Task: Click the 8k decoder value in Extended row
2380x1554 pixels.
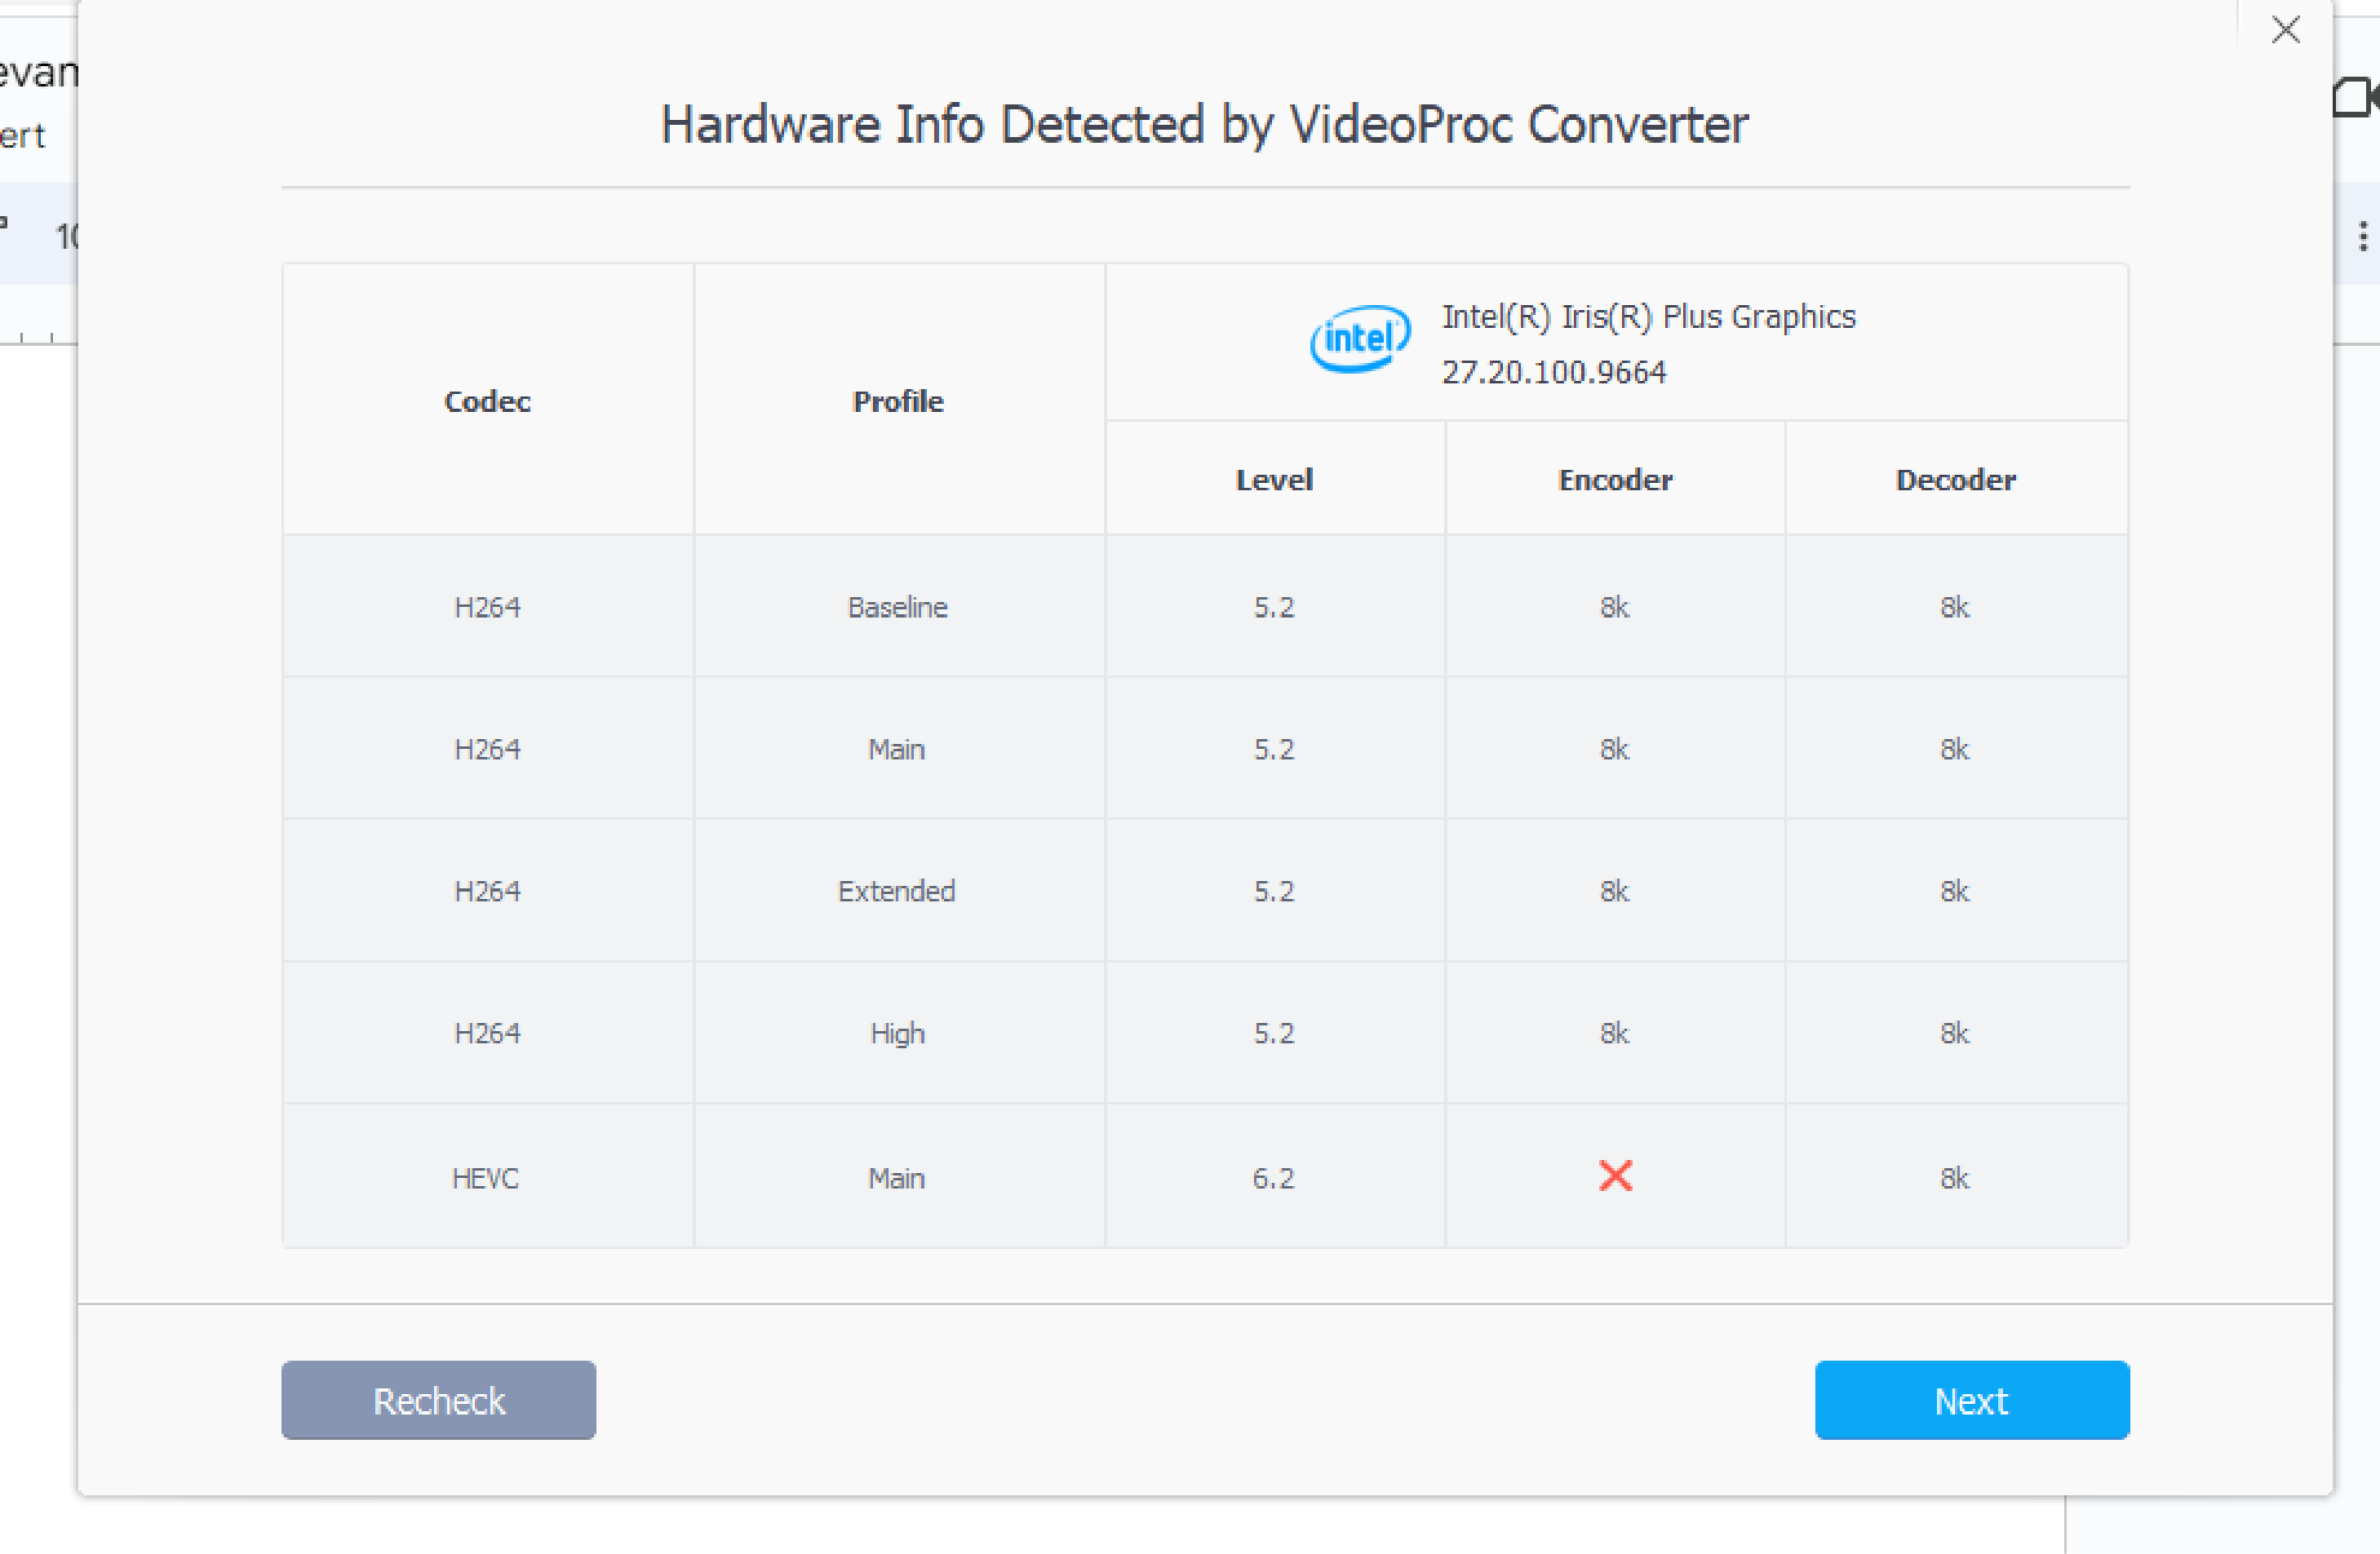Action: [1955, 891]
